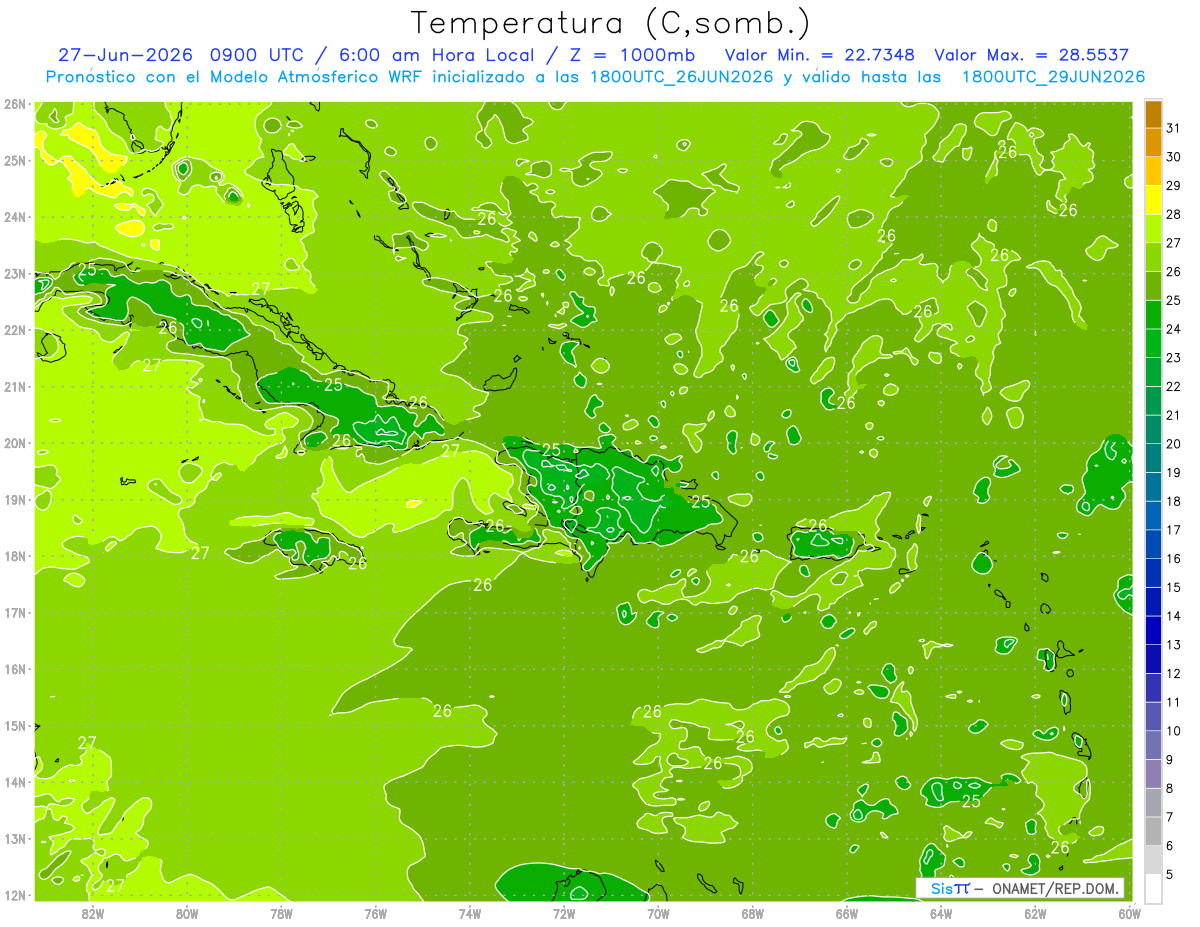Click the "21N" latitude axis label

[14, 386]
